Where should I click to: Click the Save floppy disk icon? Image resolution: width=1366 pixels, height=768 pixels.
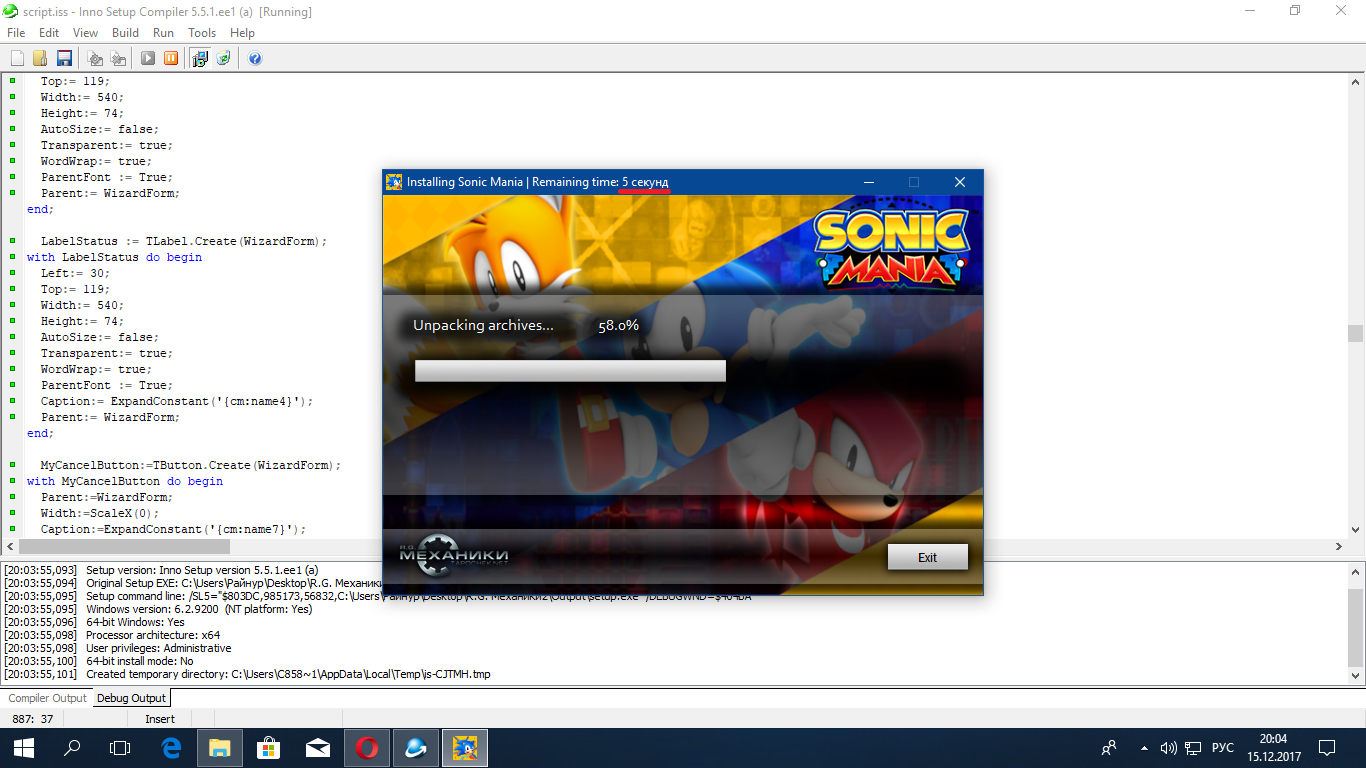64,58
